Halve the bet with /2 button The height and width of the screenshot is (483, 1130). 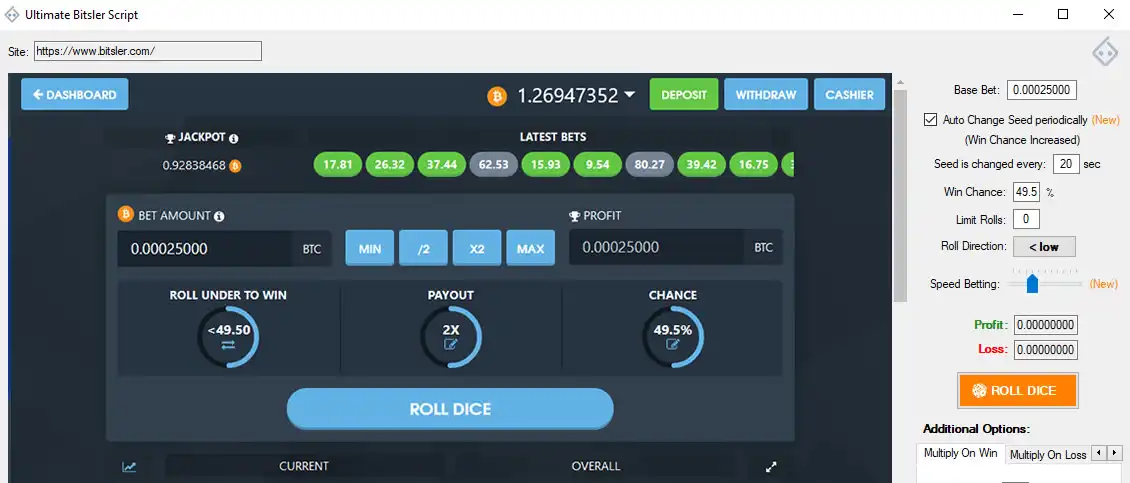pos(424,249)
